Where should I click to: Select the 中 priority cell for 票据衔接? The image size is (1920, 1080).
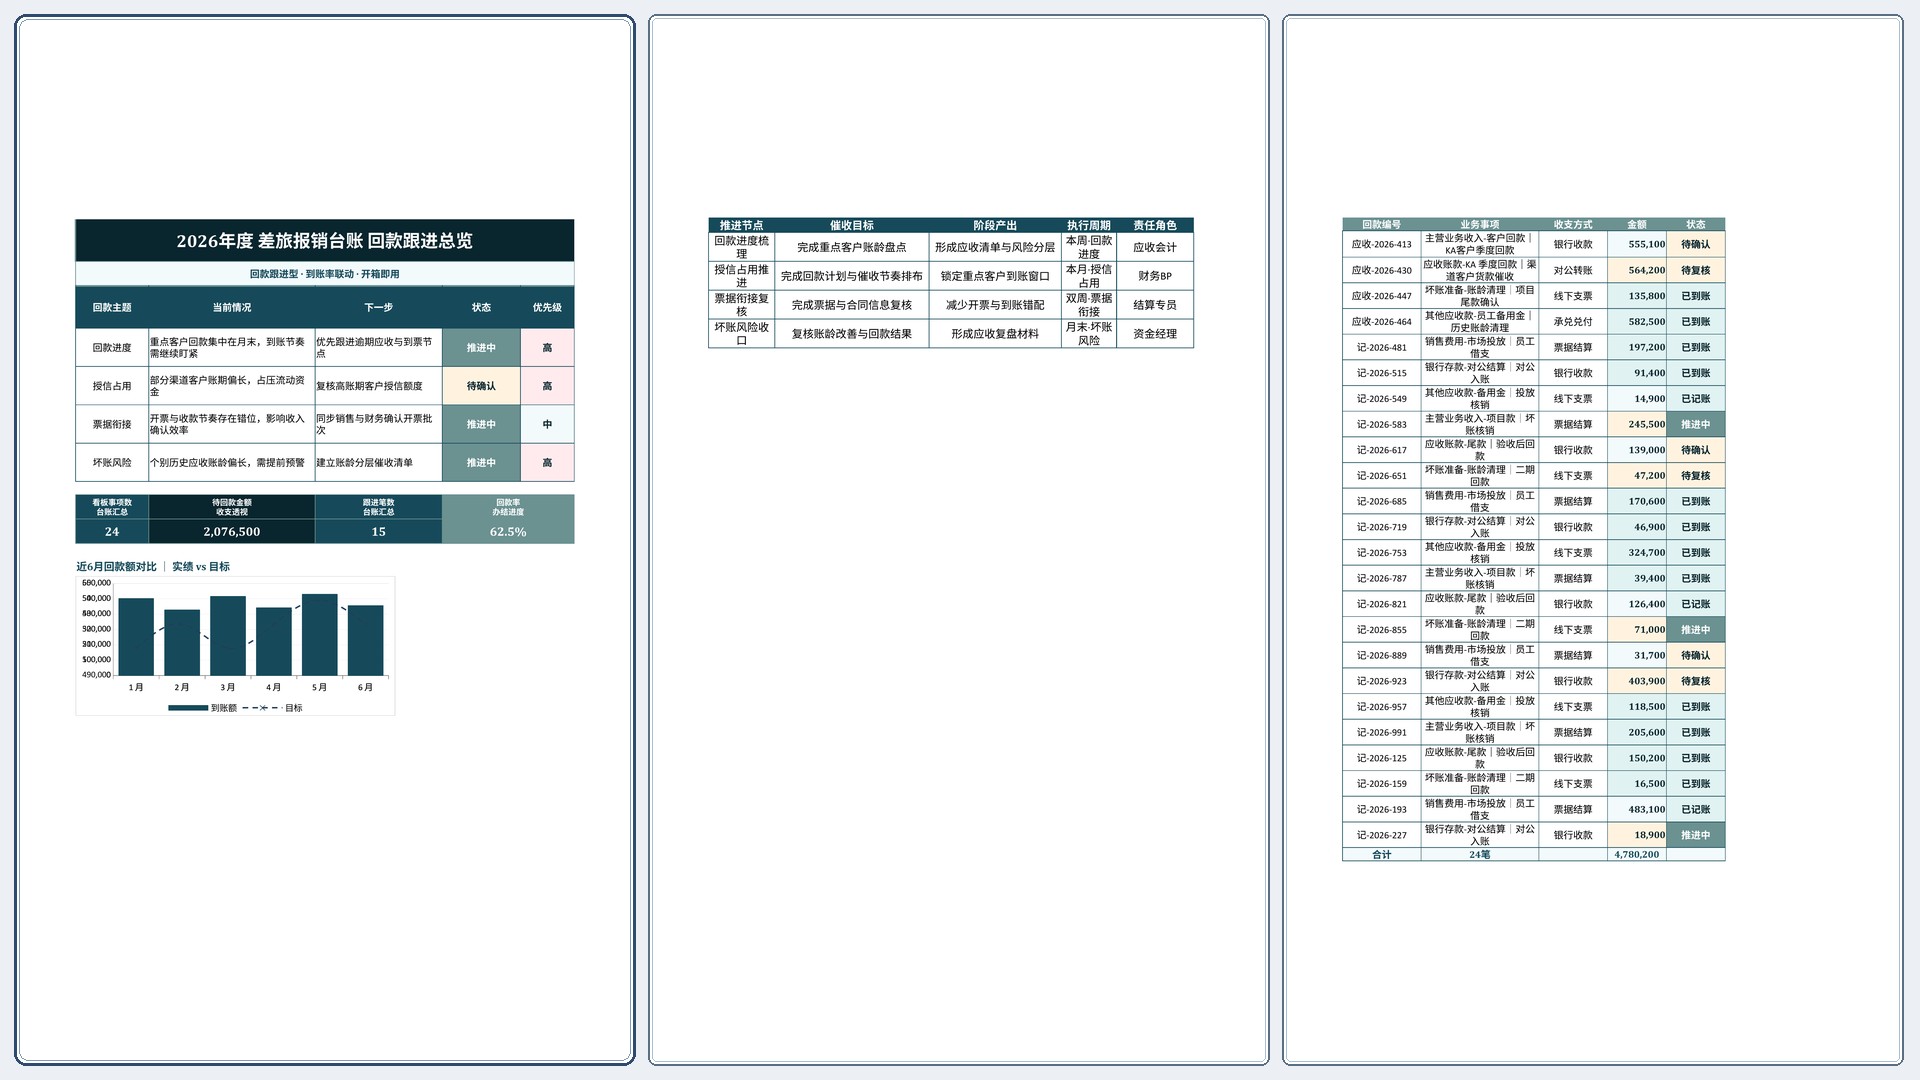547,424
